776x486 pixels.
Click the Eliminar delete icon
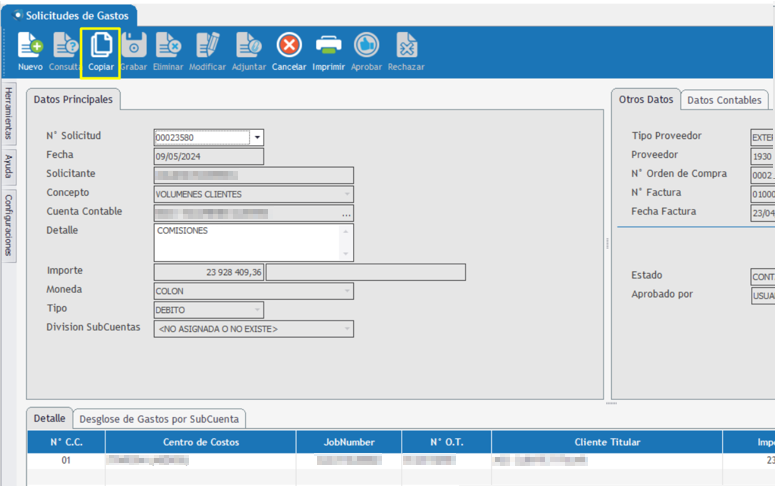168,46
